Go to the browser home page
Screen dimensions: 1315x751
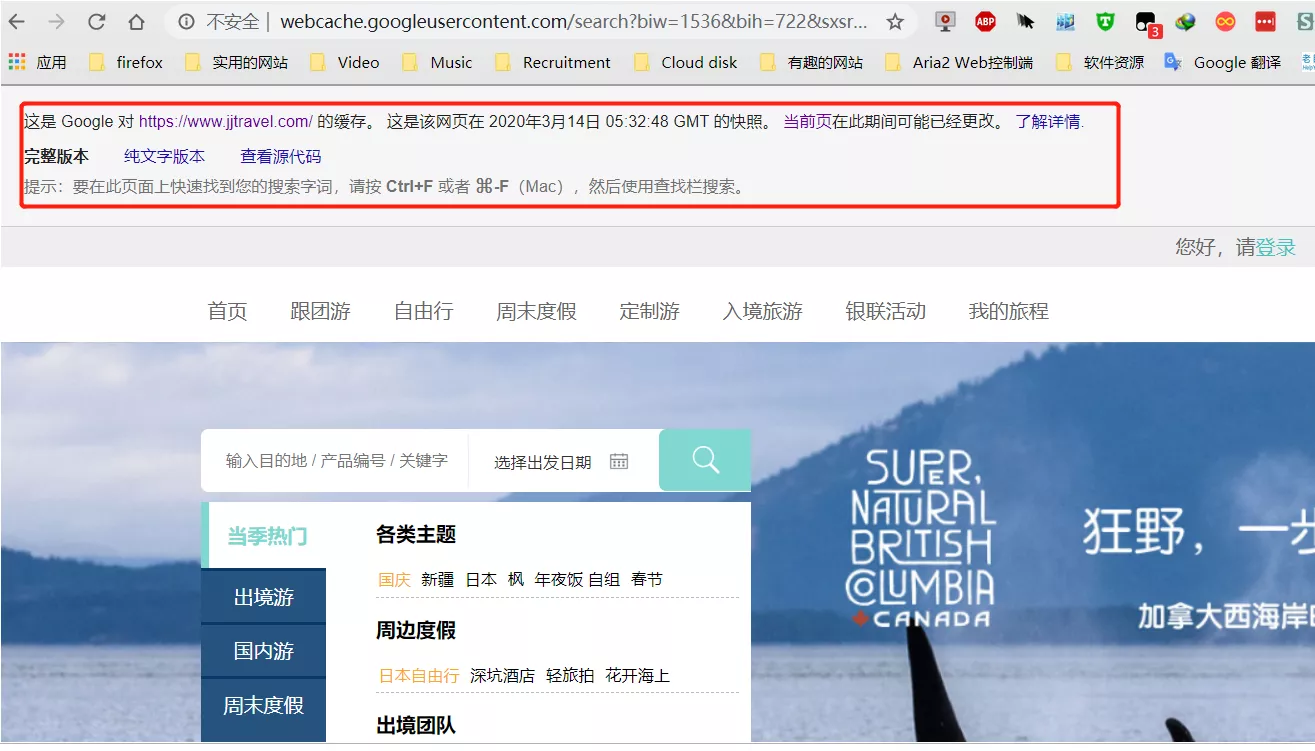click(136, 22)
